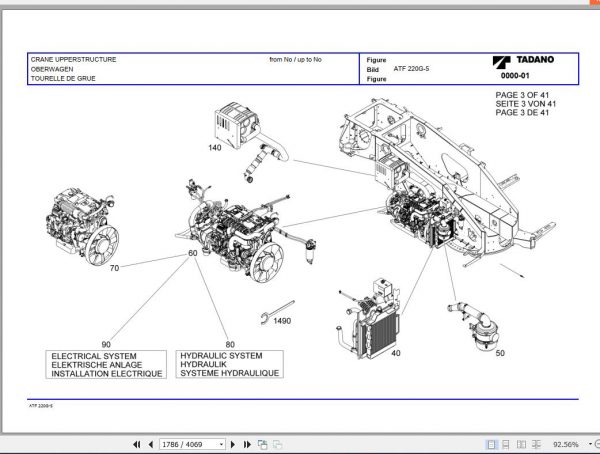Screen dimensions: 600x454
Task: Click the zoom out button
Action: pos(597,444)
